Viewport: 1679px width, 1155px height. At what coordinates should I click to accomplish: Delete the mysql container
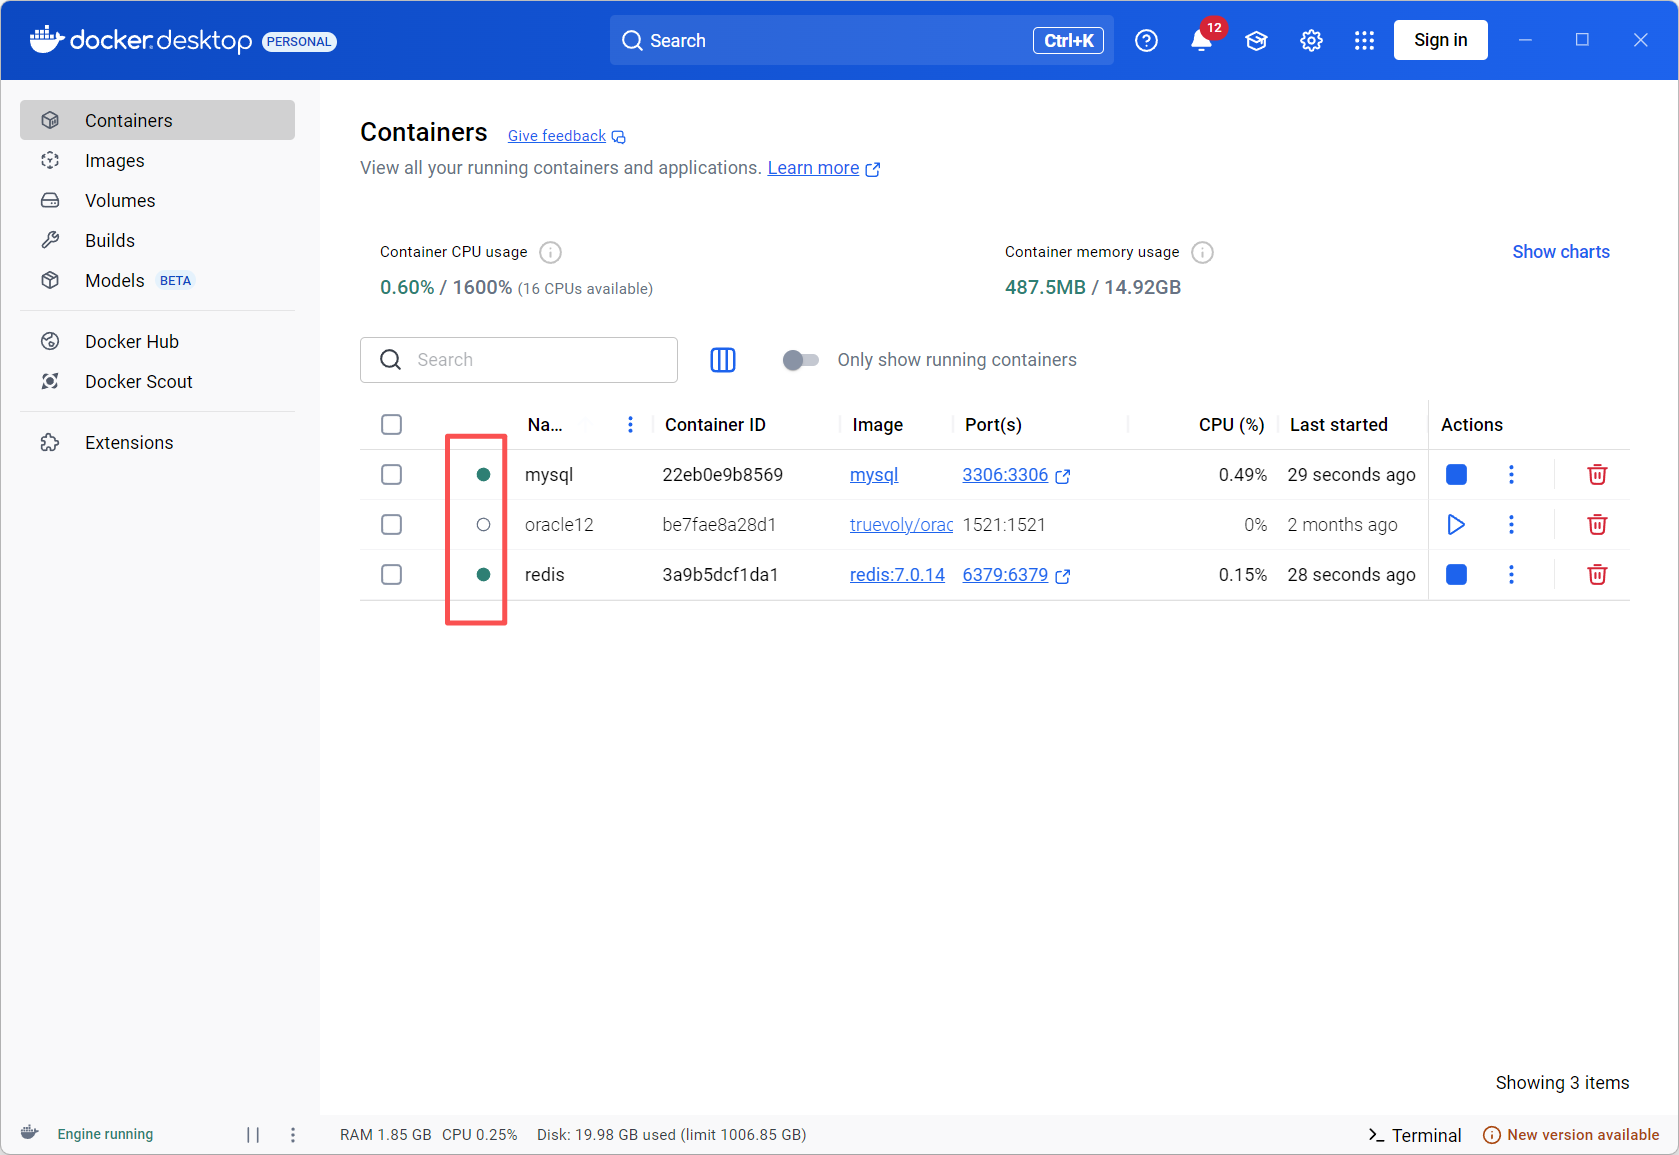tap(1597, 475)
